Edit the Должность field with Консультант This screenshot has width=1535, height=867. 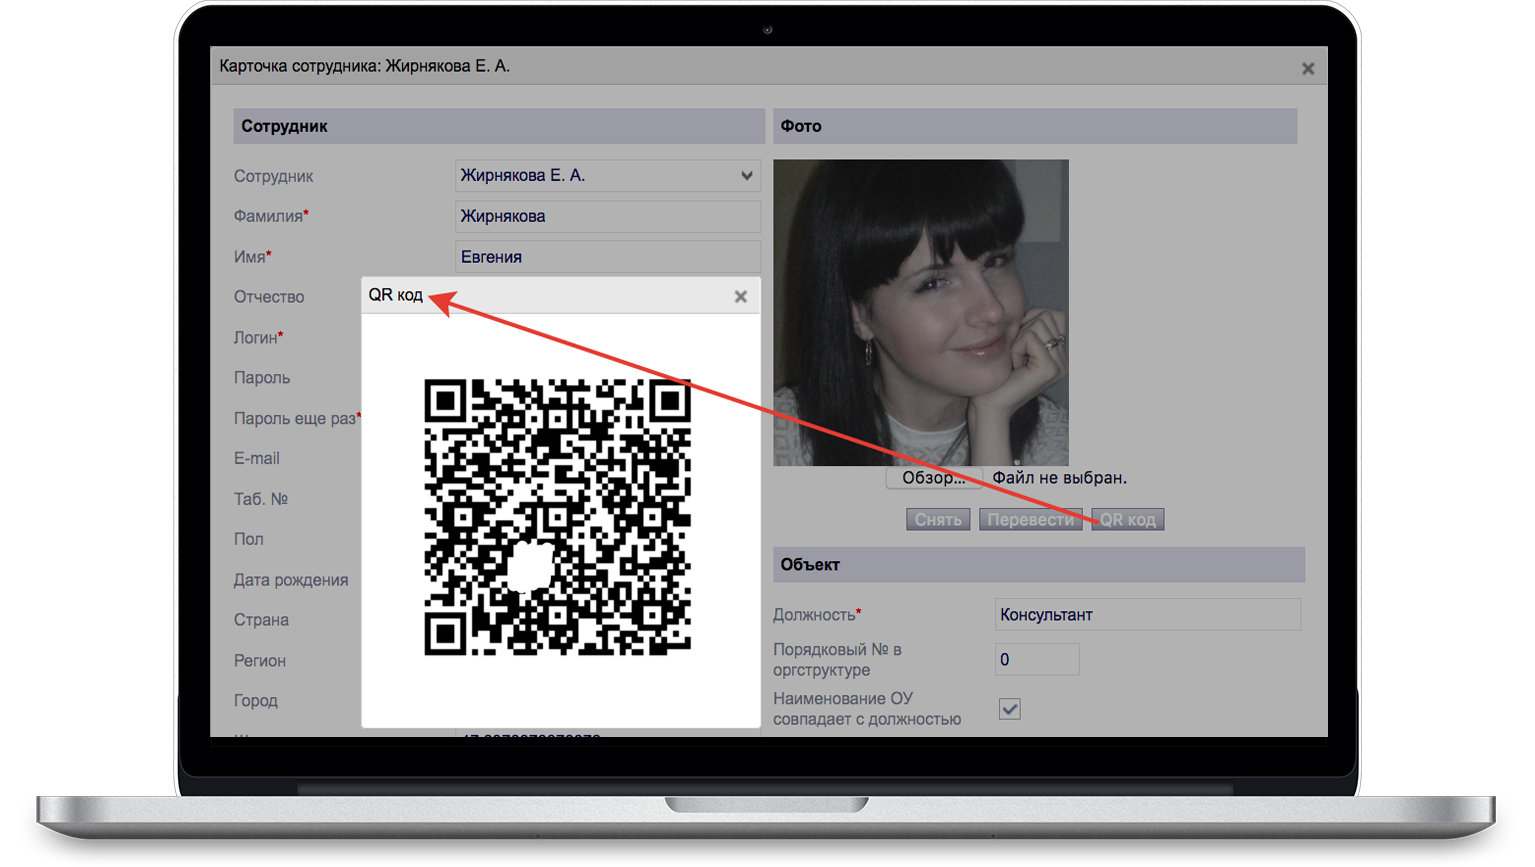coord(1147,615)
